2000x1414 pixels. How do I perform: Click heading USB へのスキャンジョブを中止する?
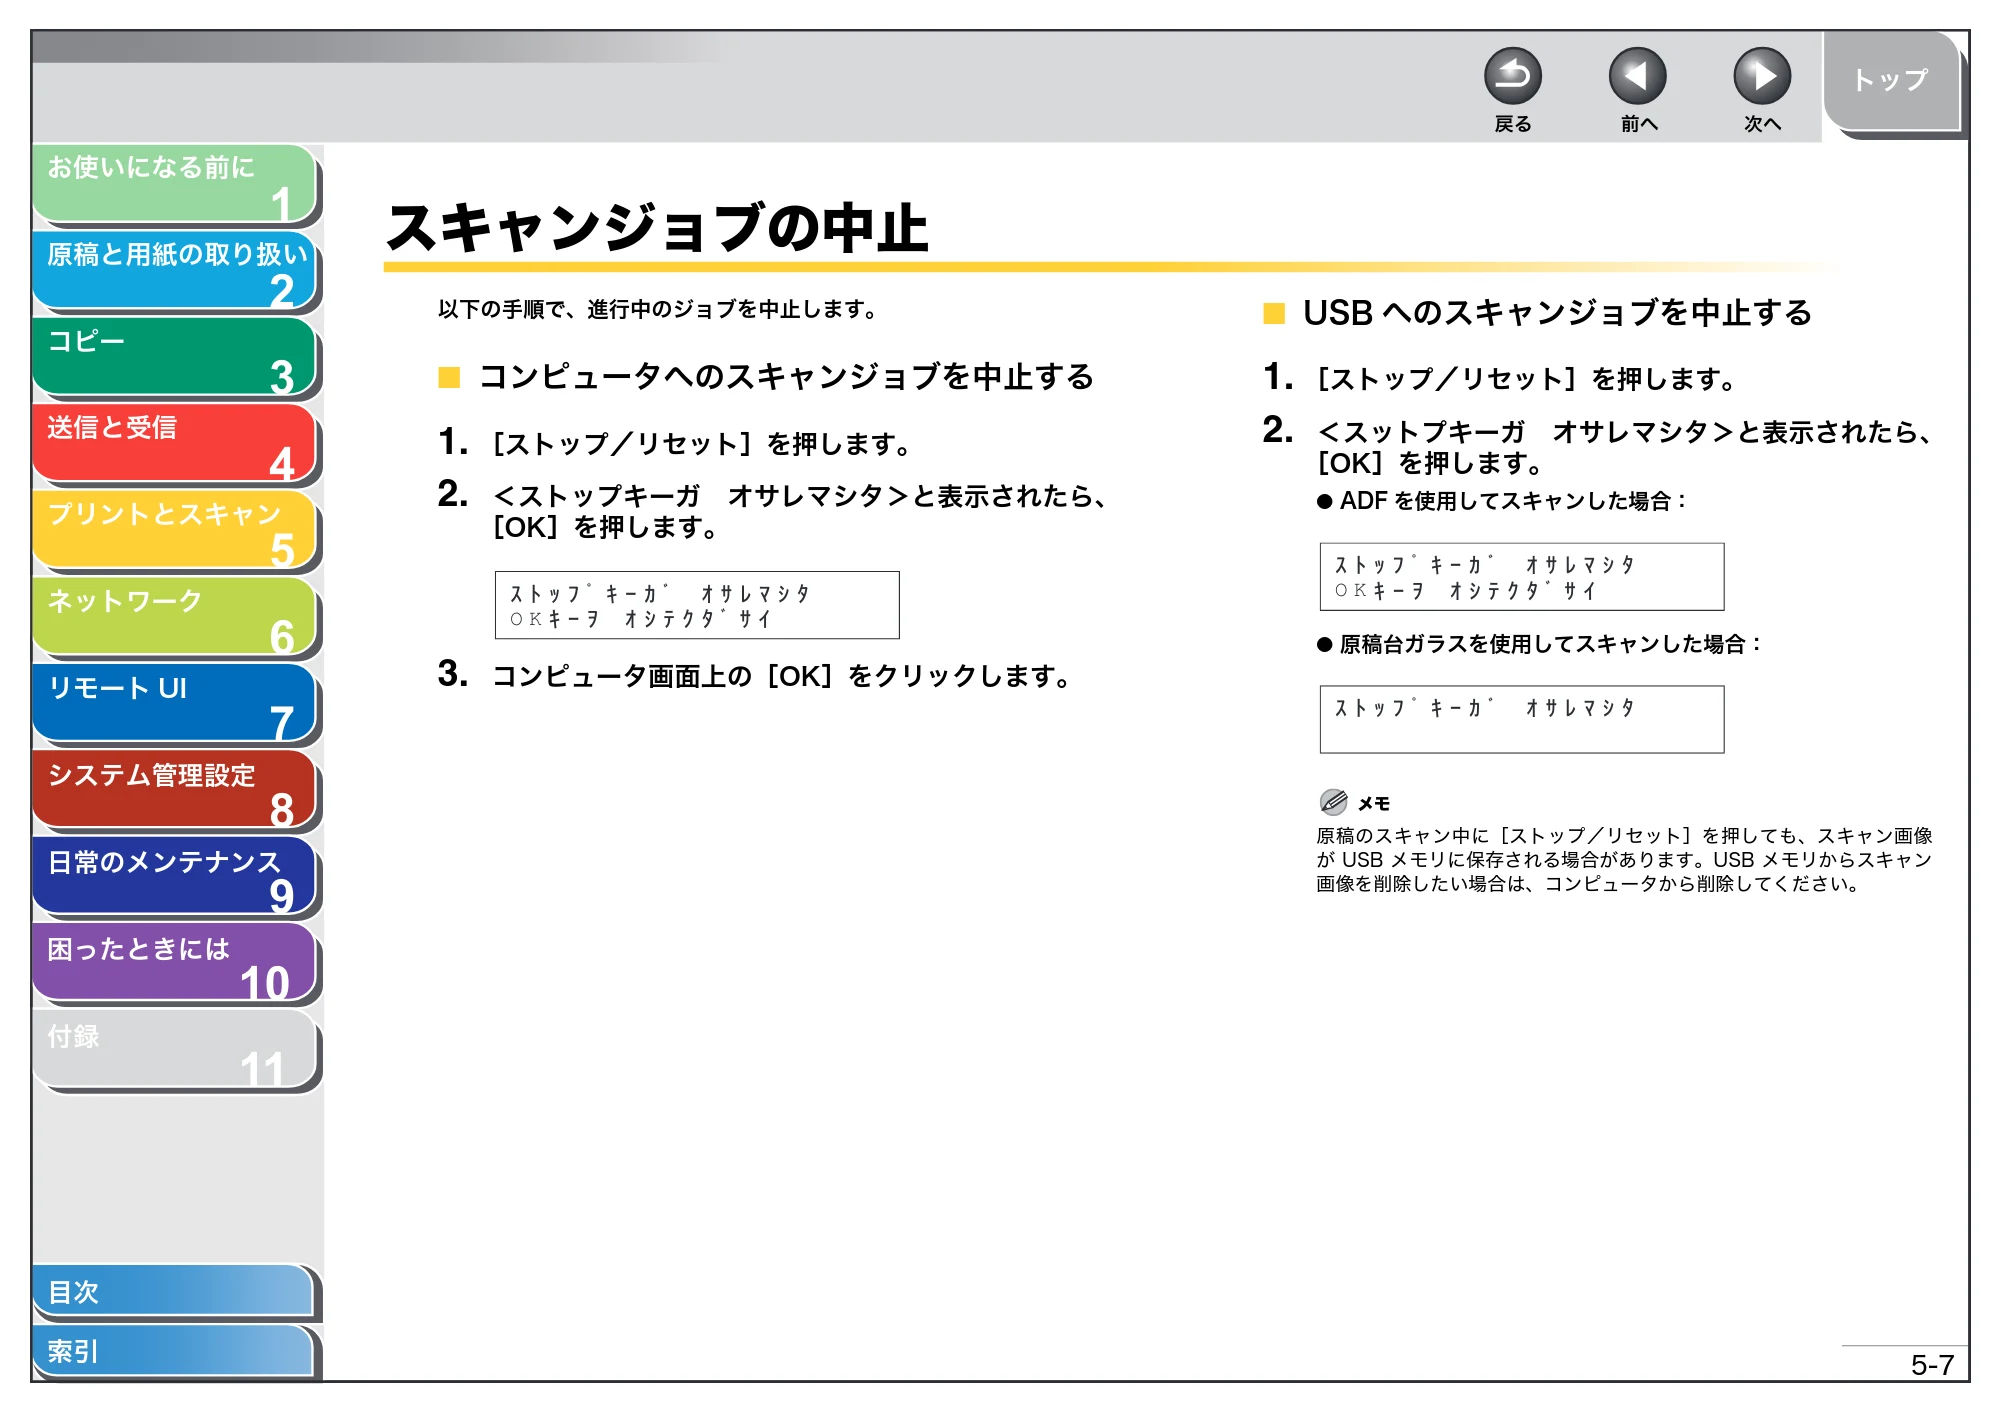point(1557,313)
